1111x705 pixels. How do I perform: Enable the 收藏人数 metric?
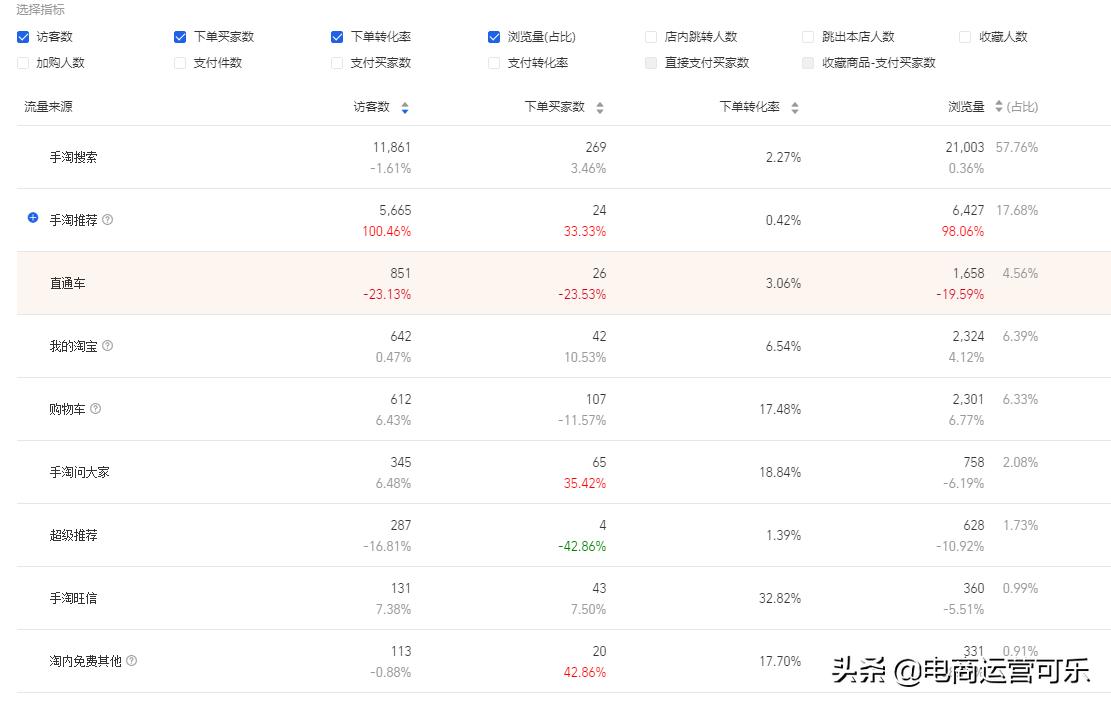click(964, 37)
